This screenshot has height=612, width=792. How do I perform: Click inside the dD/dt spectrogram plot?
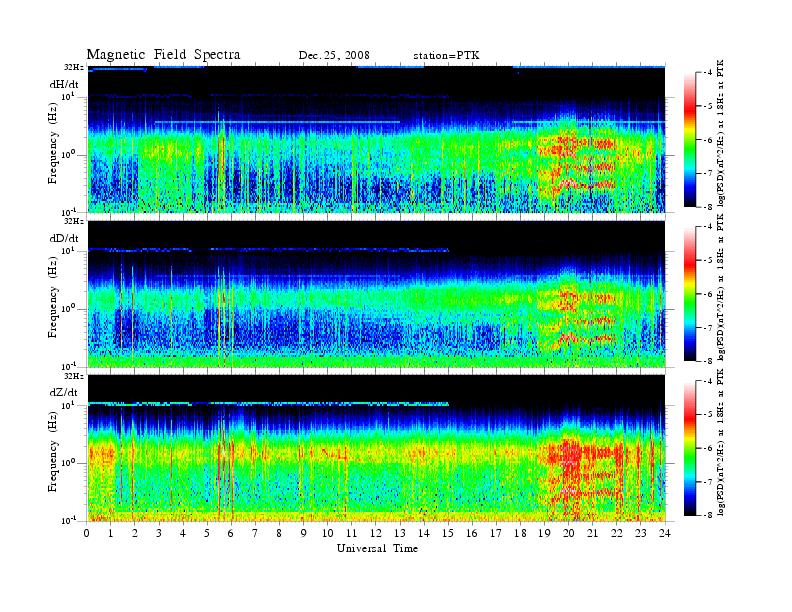click(x=376, y=294)
